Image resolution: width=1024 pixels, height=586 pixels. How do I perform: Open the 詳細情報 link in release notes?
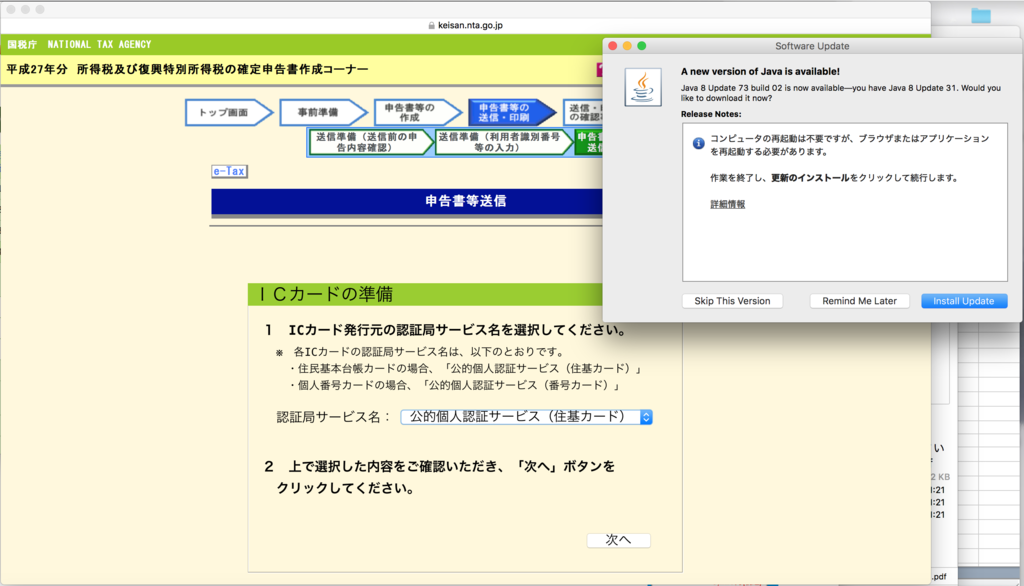(728, 204)
